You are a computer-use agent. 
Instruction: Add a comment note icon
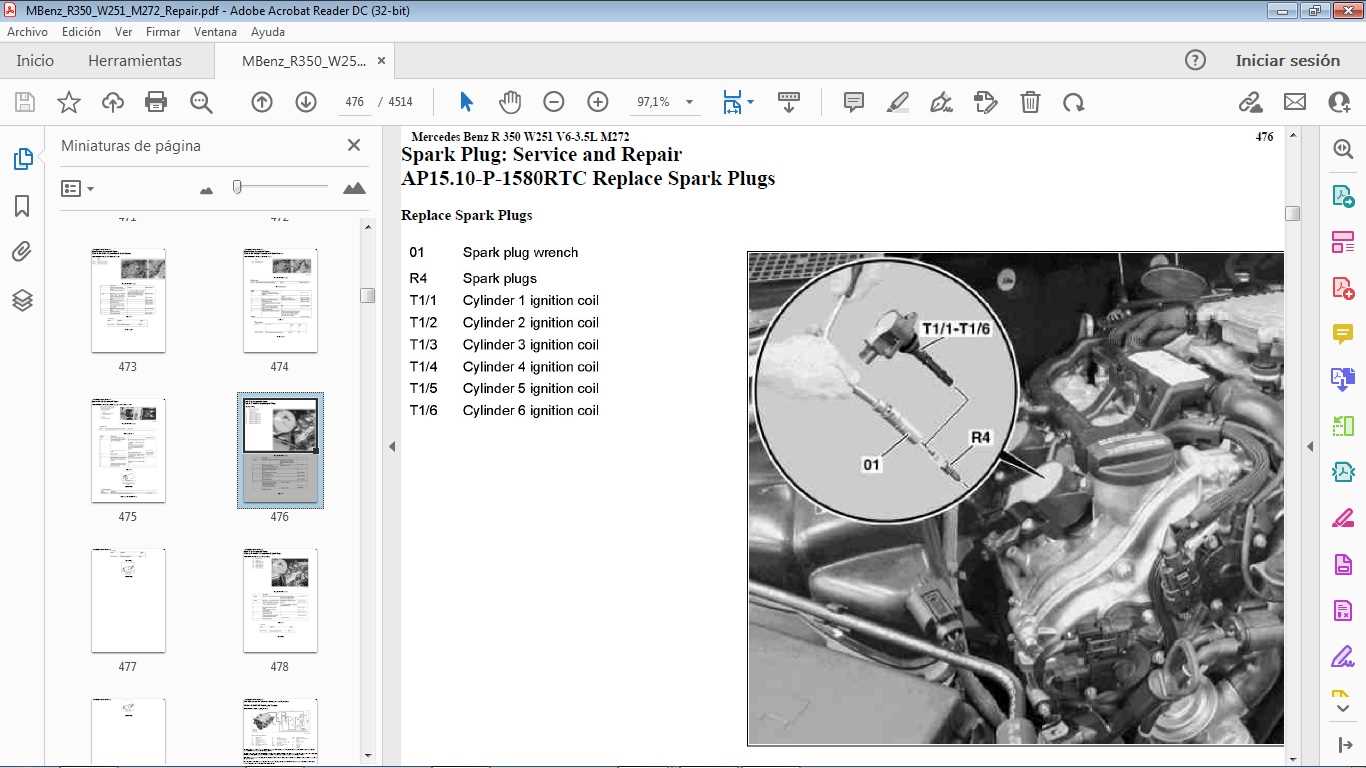click(854, 102)
